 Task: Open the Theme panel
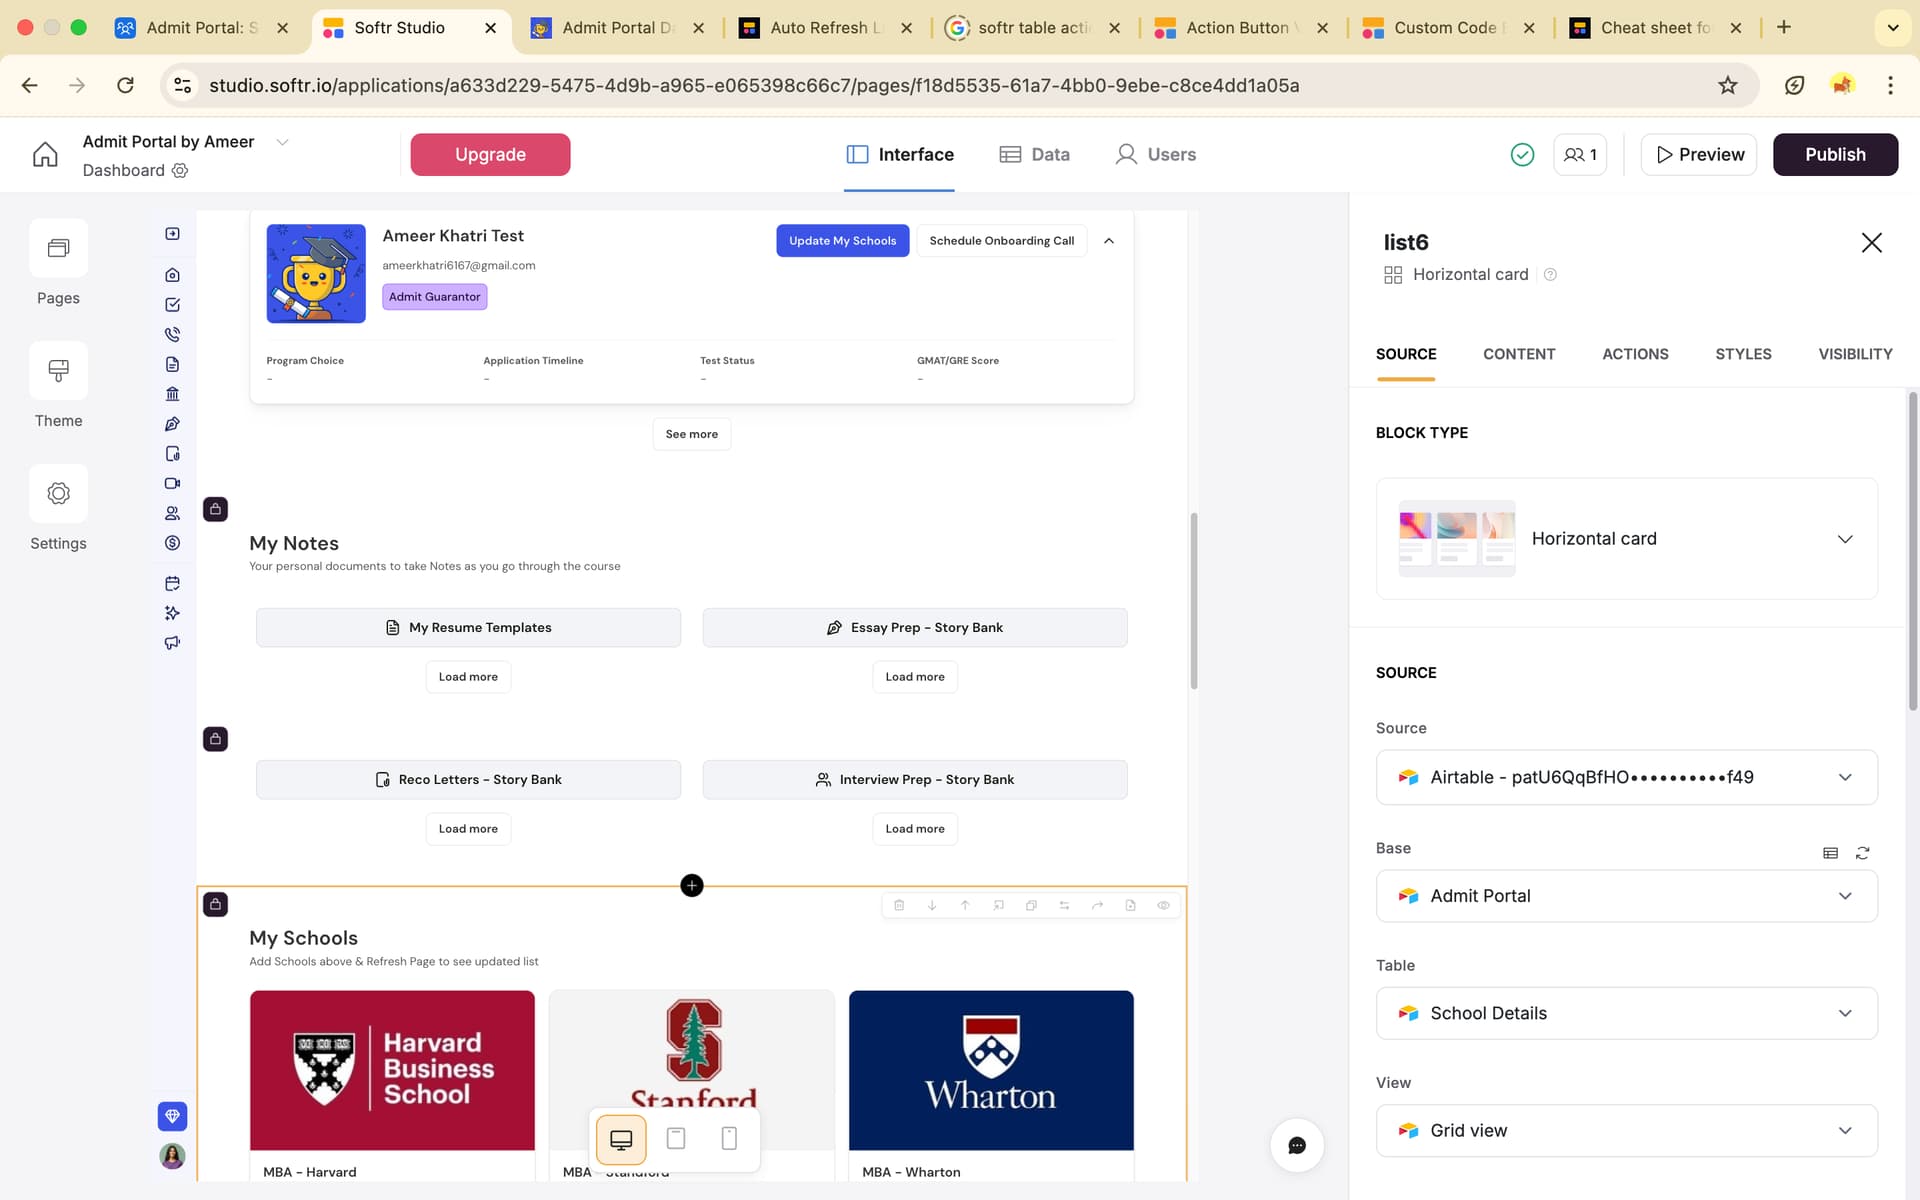[58, 385]
